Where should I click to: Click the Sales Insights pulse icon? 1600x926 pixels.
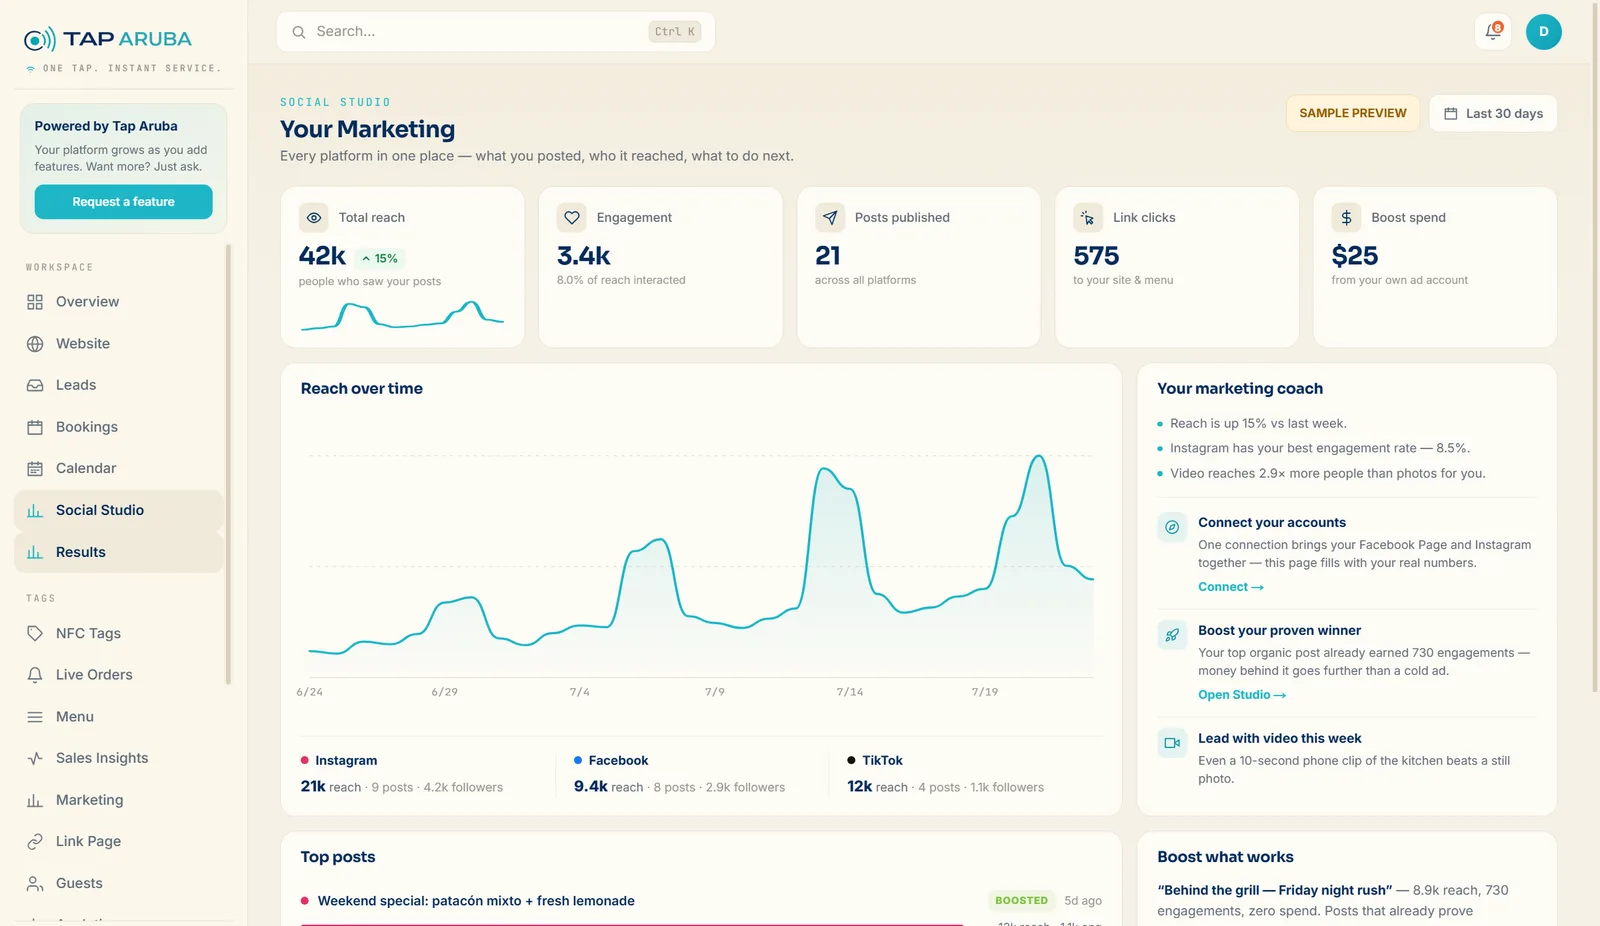click(x=35, y=758)
